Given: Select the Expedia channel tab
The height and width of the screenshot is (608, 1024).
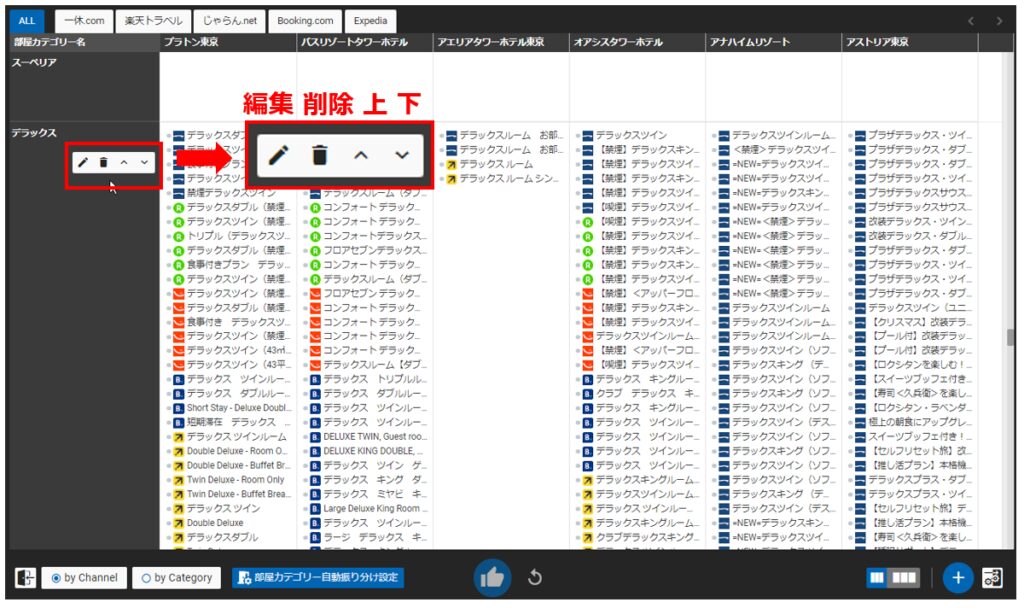Looking at the screenshot, I should click(371, 20).
